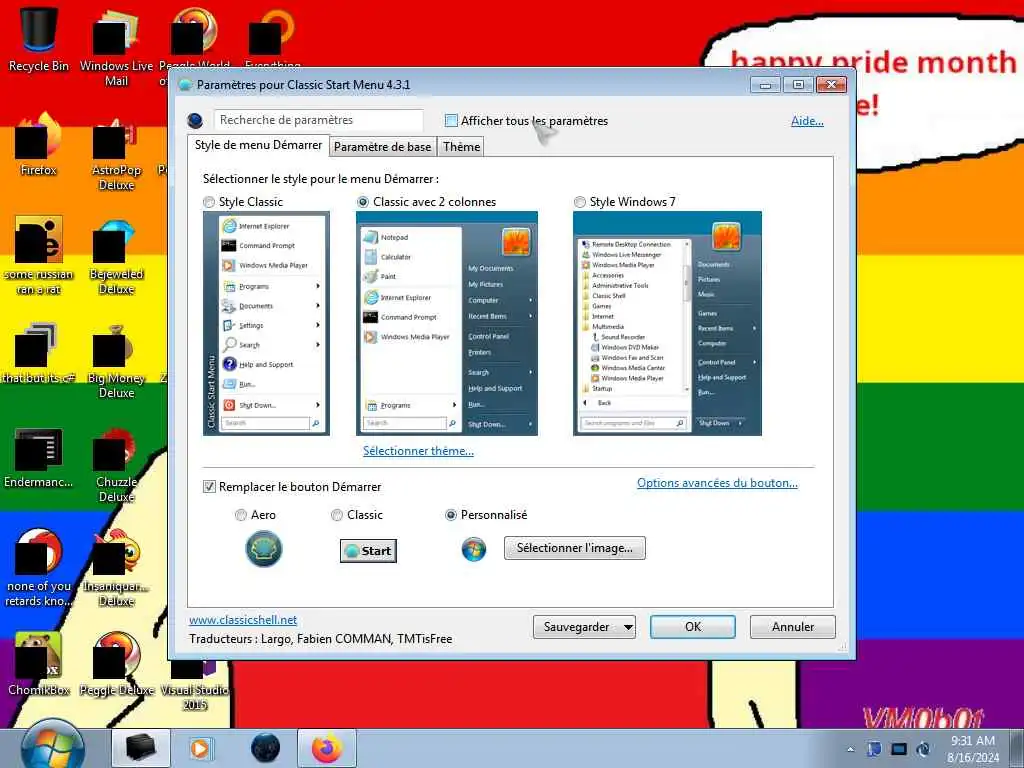Open the 'Sélectionner thème...' link
This screenshot has width=1024, height=768.
click(x=419, y=451)
